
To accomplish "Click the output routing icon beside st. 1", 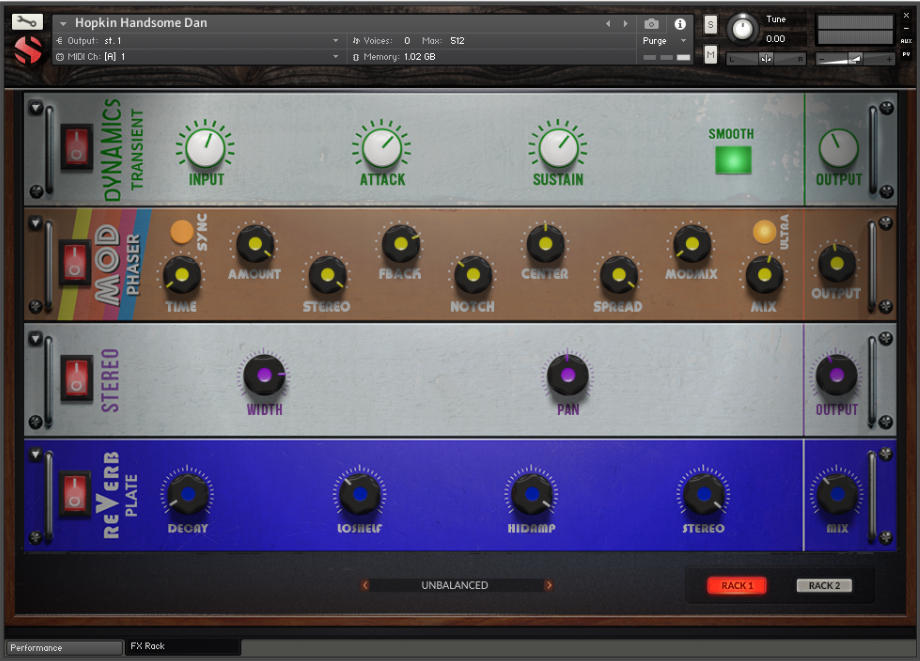I will tap(62, 40).
